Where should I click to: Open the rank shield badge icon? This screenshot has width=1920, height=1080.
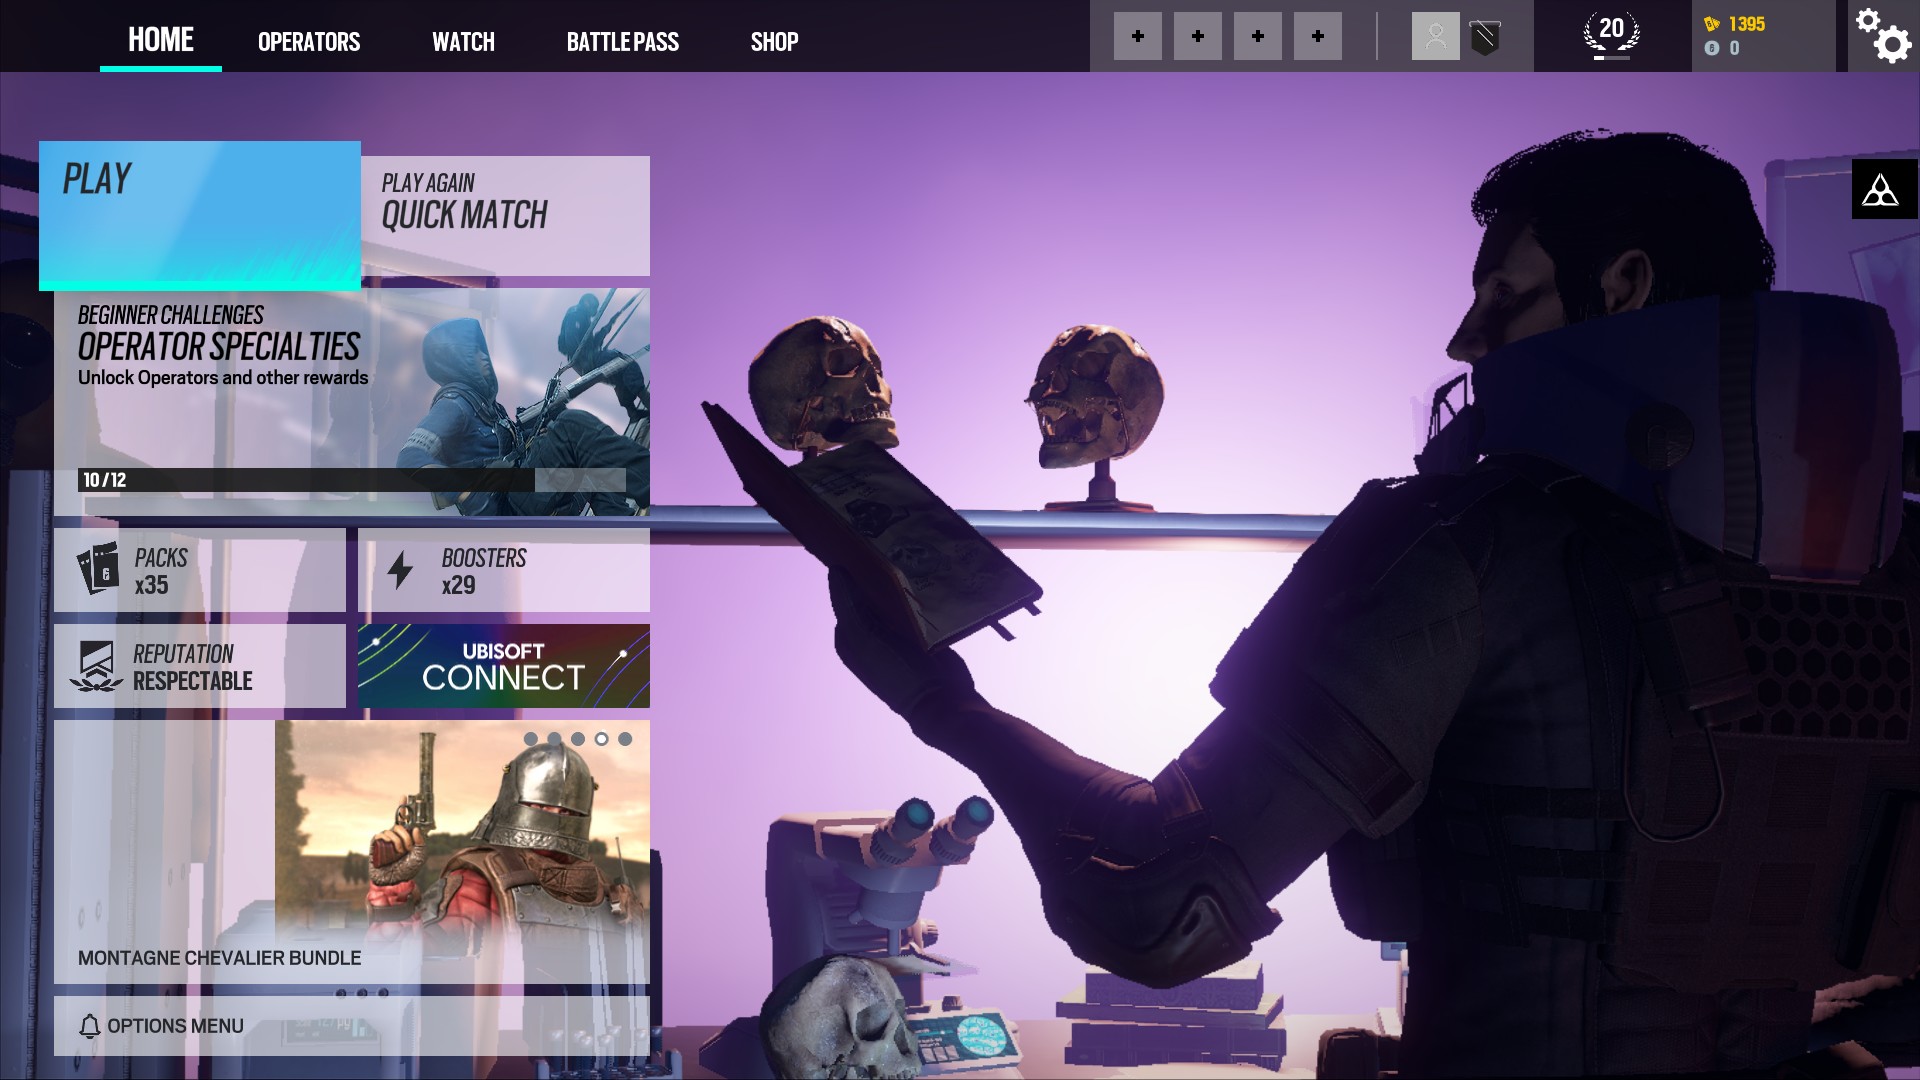click(x=1486, y=38)
